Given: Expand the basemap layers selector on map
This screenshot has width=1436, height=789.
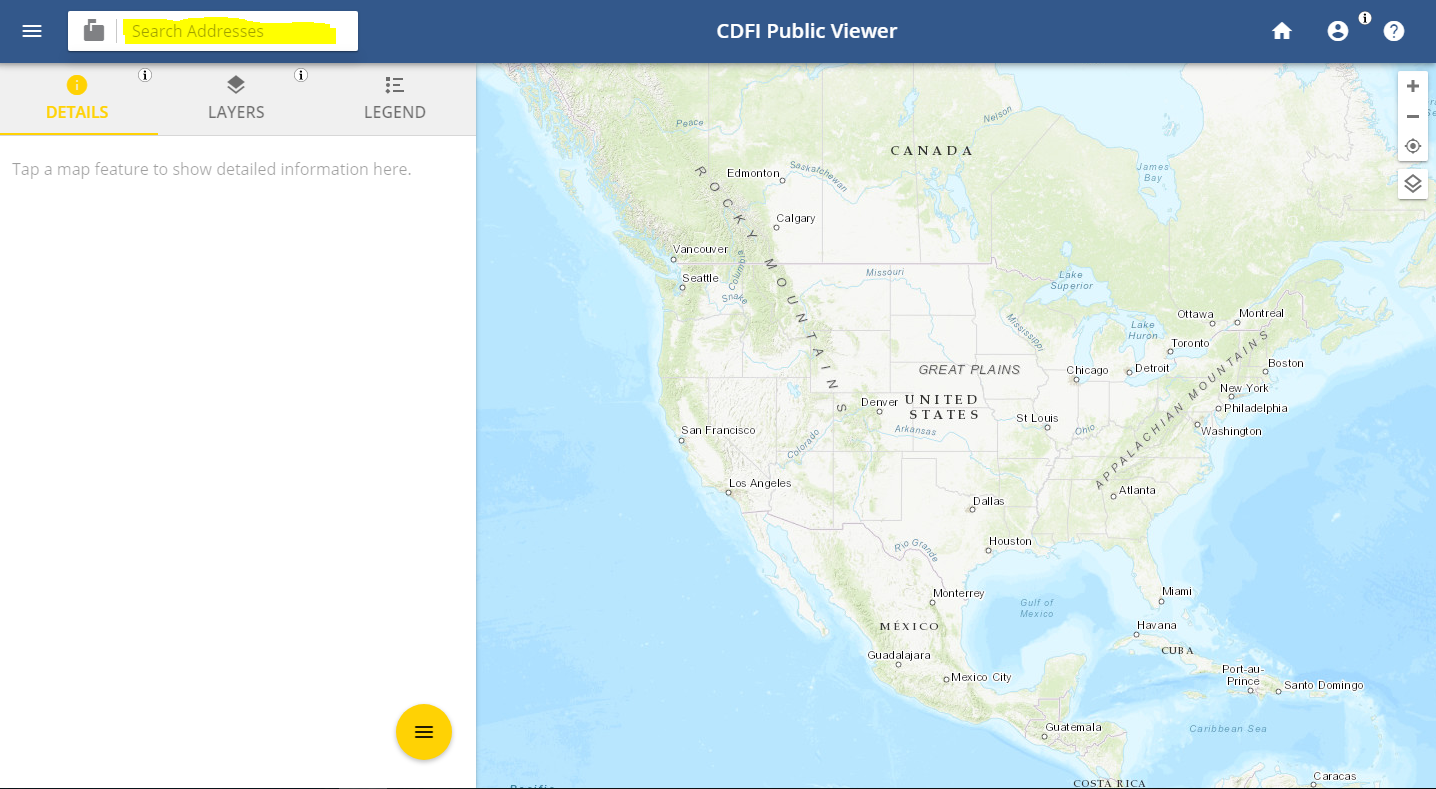Looking at the screenshot, I should tap(1413, 184).
